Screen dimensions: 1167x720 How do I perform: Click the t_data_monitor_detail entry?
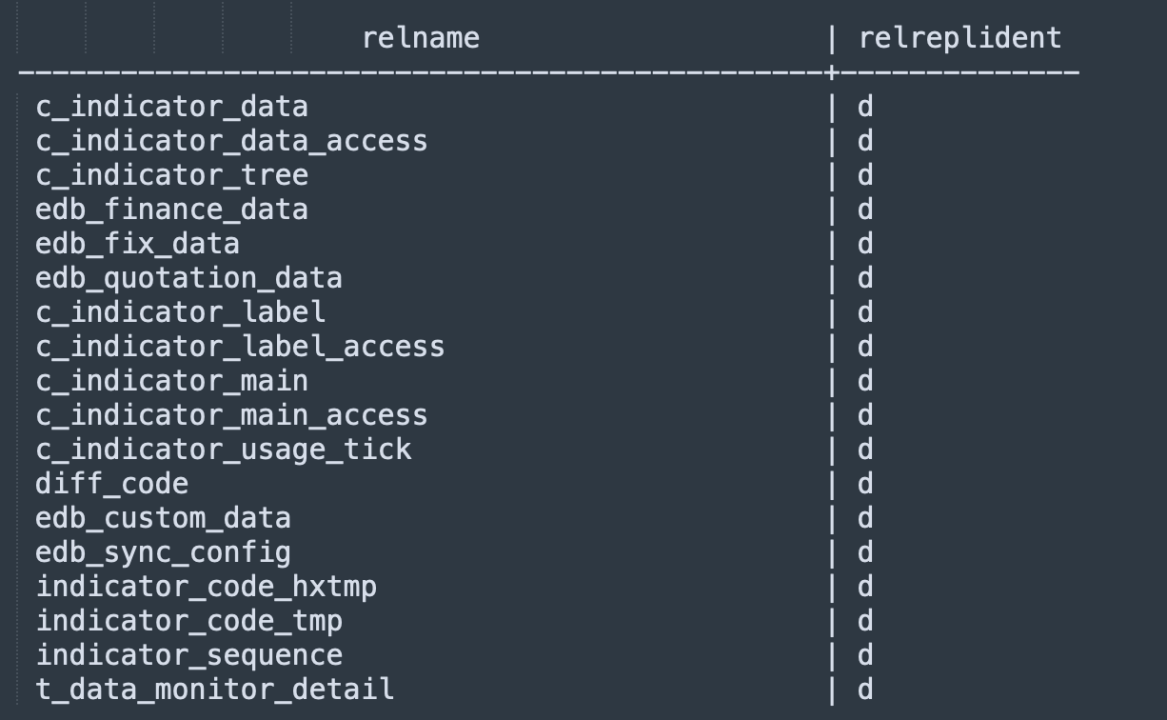(215, 689)
